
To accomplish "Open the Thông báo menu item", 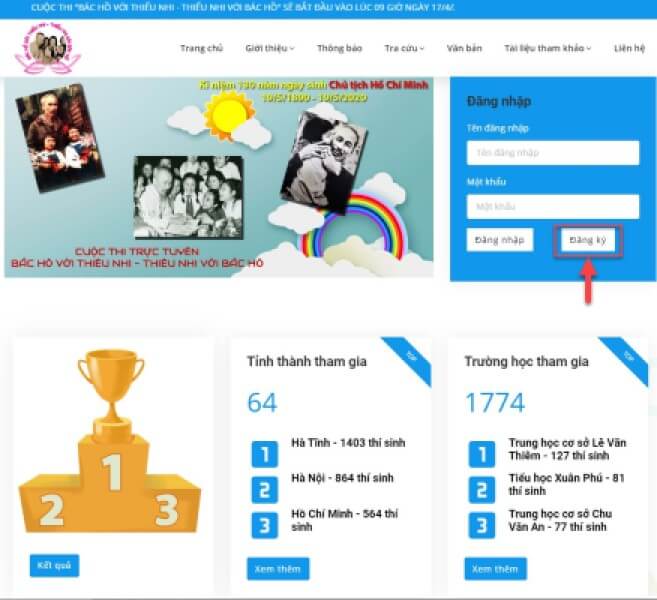I will 339,48.
